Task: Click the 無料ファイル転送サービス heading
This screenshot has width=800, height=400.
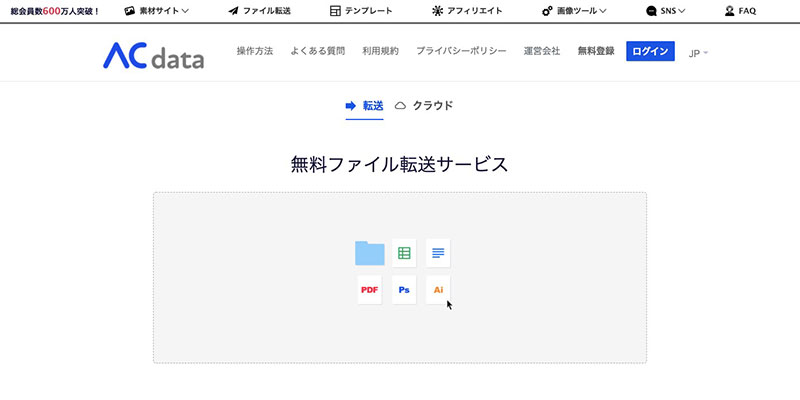Action: tap(399, 165)
